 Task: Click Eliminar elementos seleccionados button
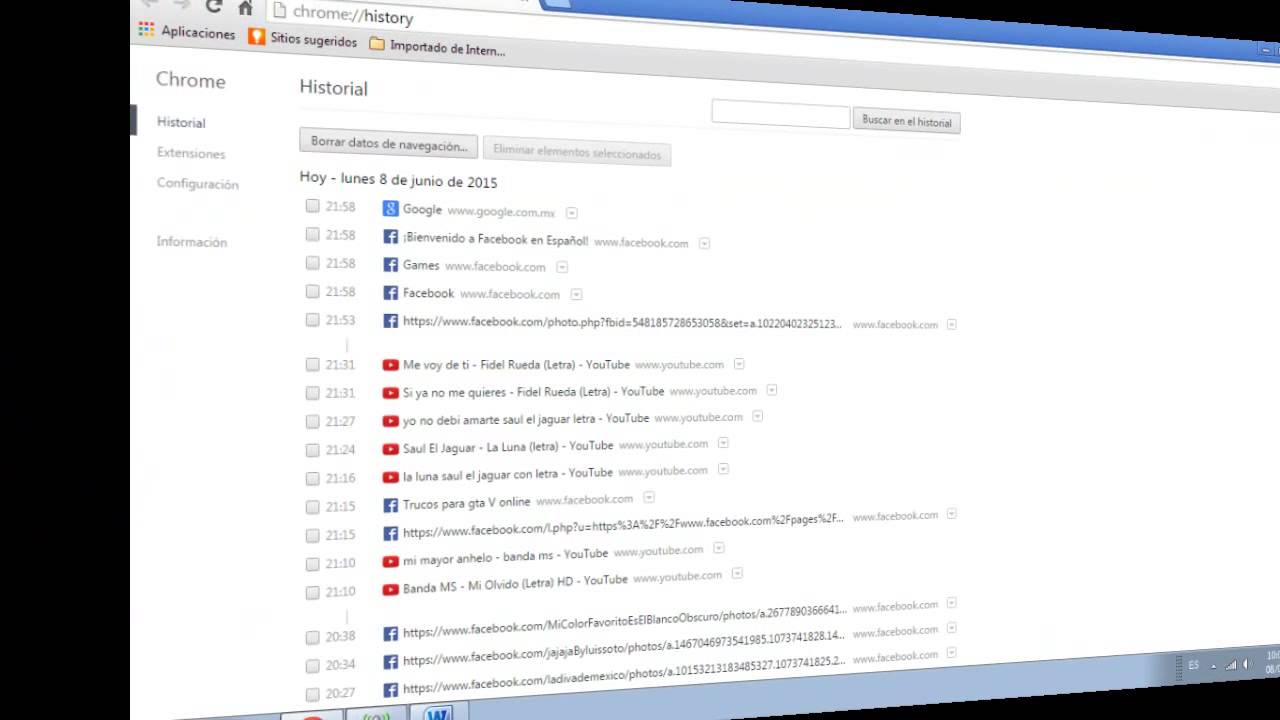click(x=577, y=153)
